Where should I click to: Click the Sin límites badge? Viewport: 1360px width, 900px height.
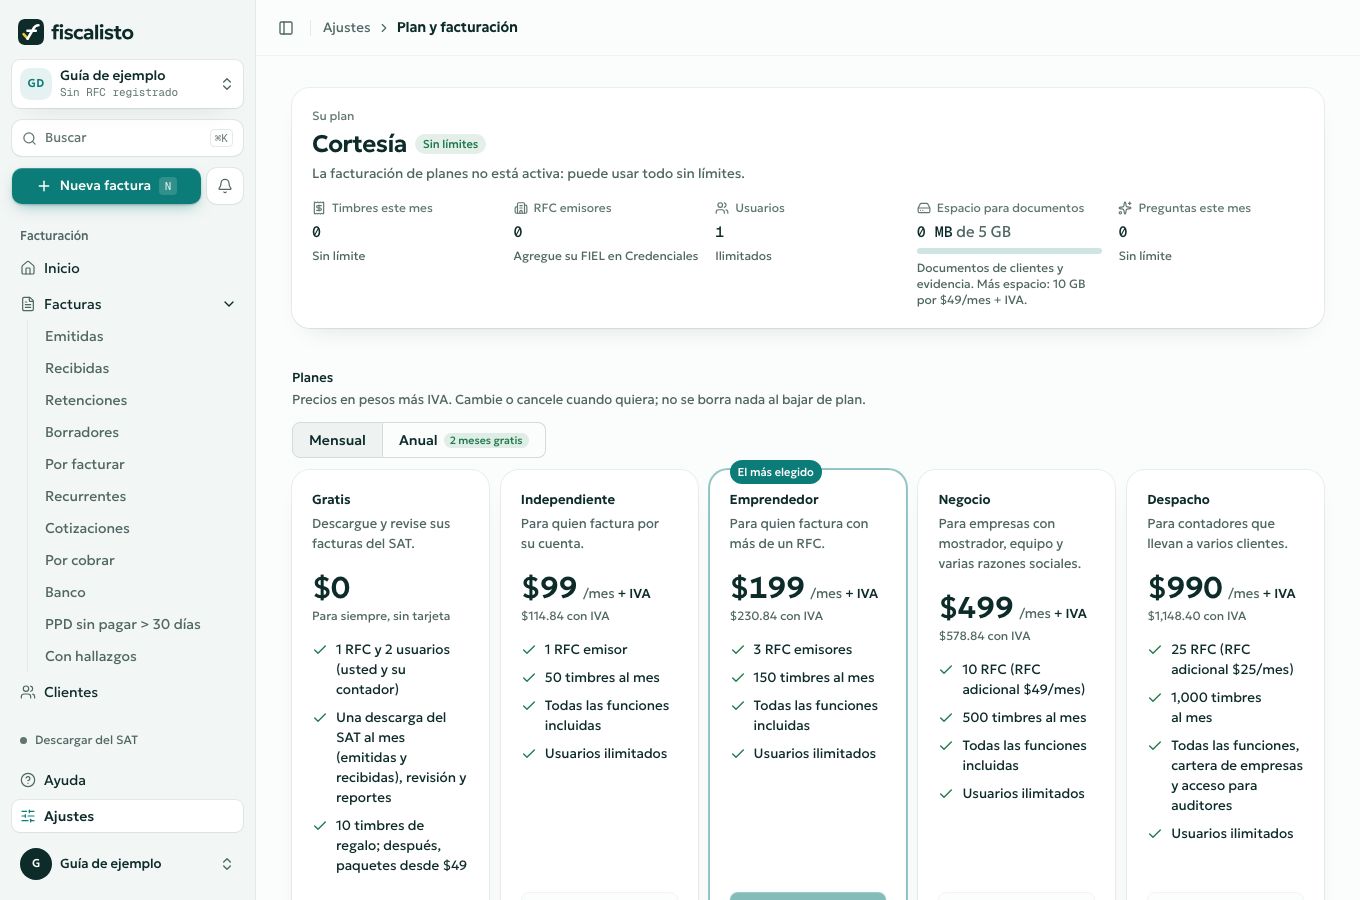tap(450, 144)
